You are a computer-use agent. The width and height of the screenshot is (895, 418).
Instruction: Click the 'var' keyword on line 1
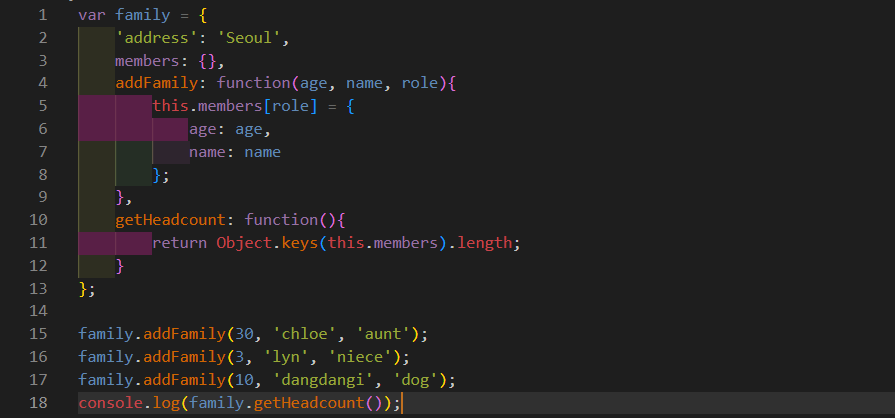92,15
